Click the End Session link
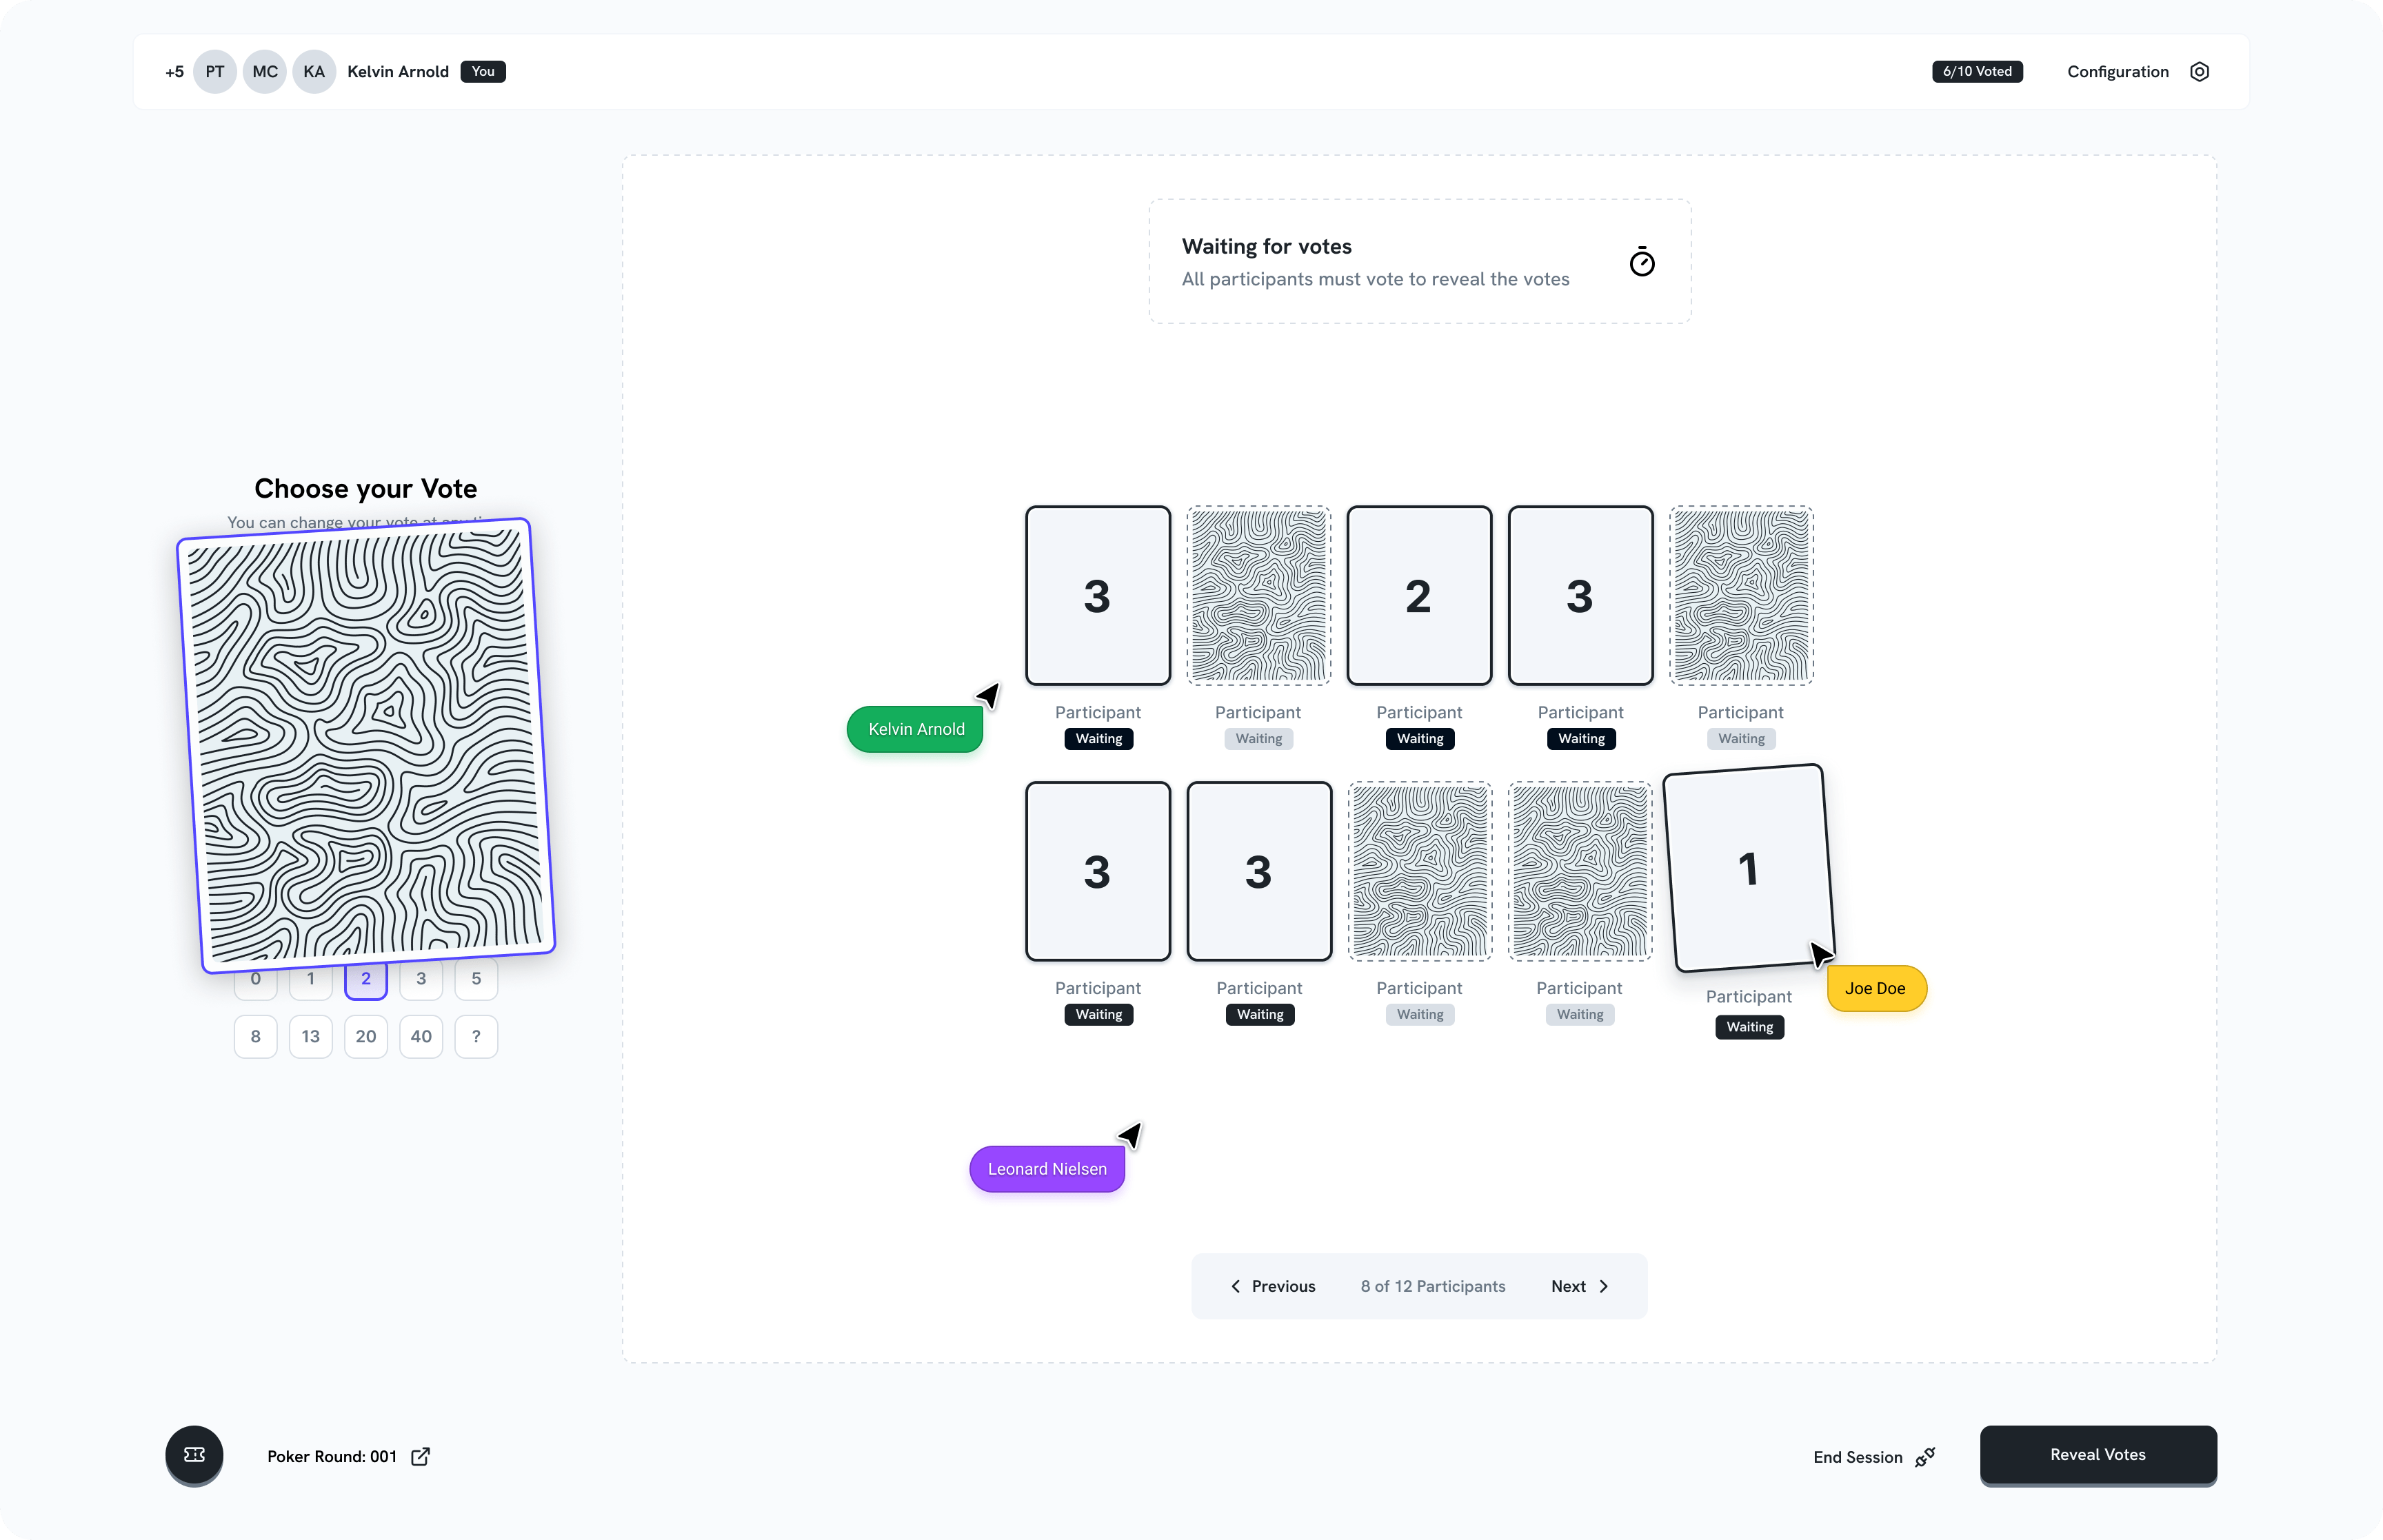Screen dimensions: 2383x1540 (x=1857, y=1457)
